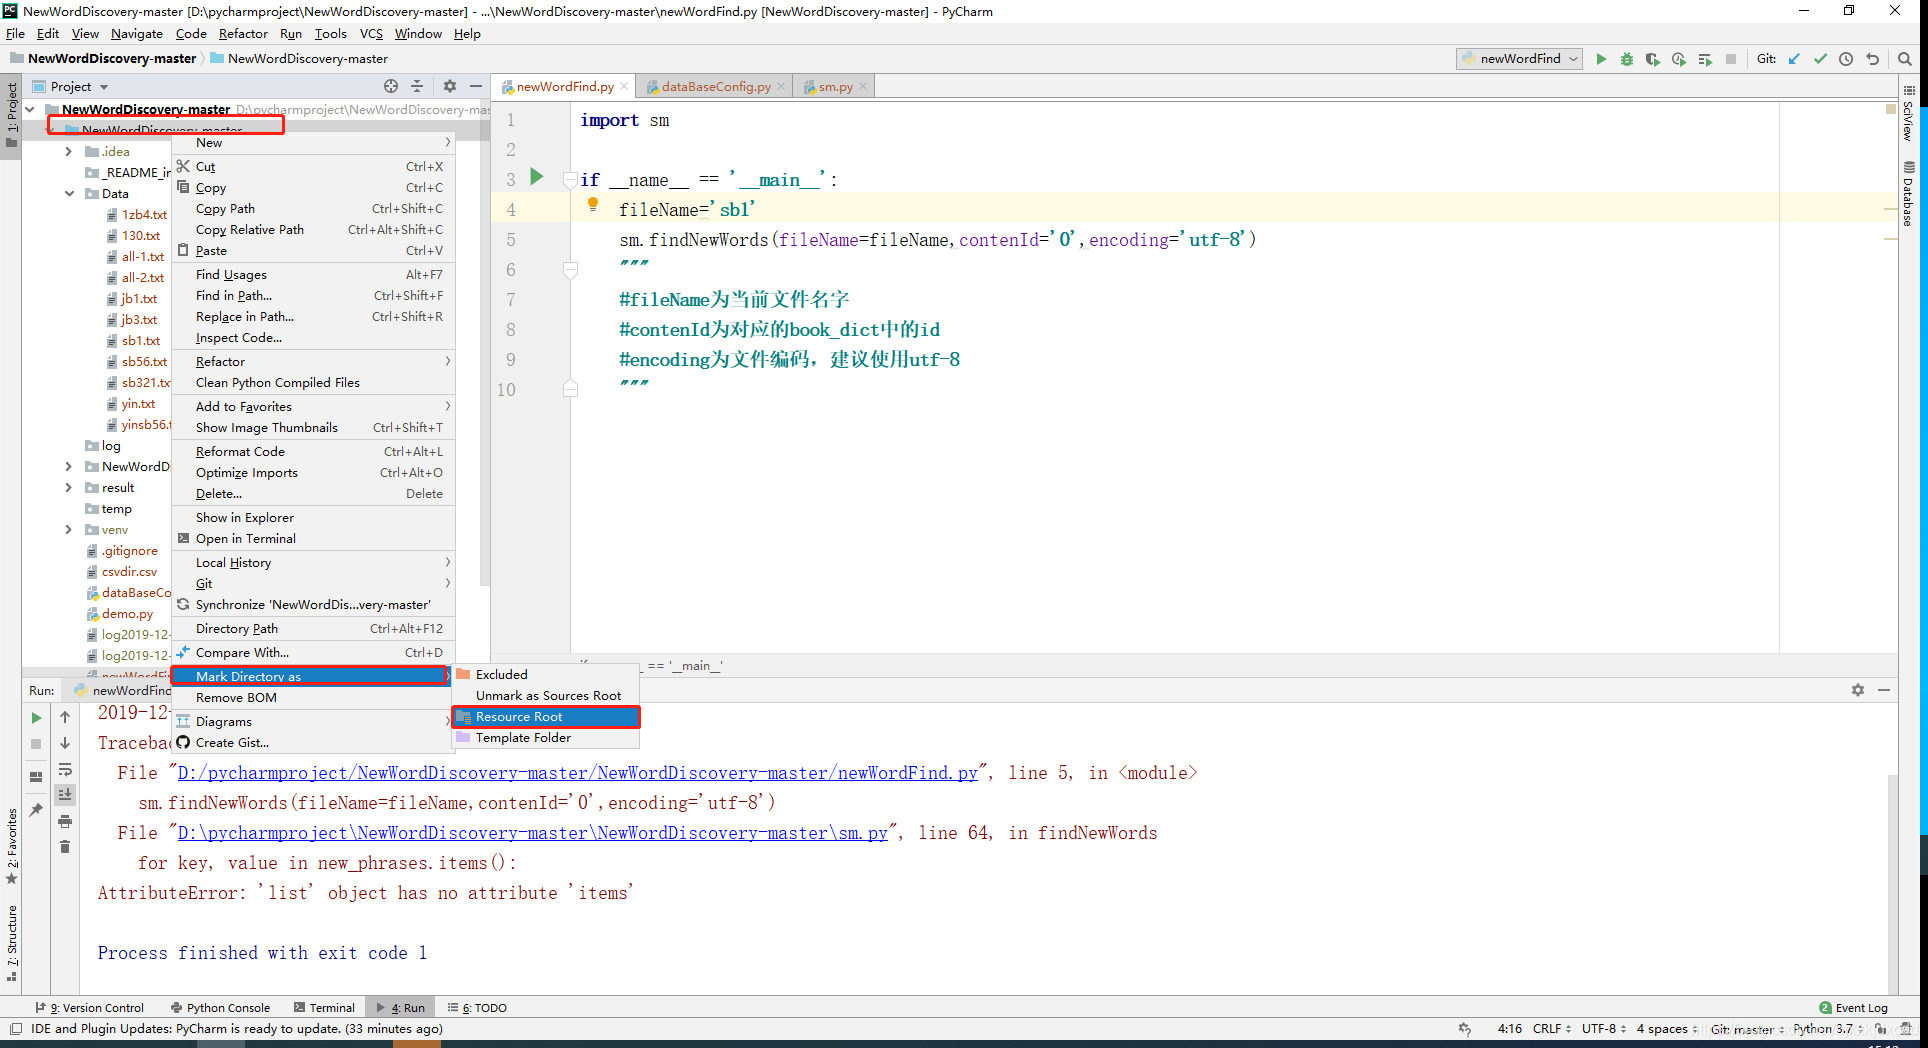1928x1048 pixels.
Task: Expand the result folder
Action: 68,488
